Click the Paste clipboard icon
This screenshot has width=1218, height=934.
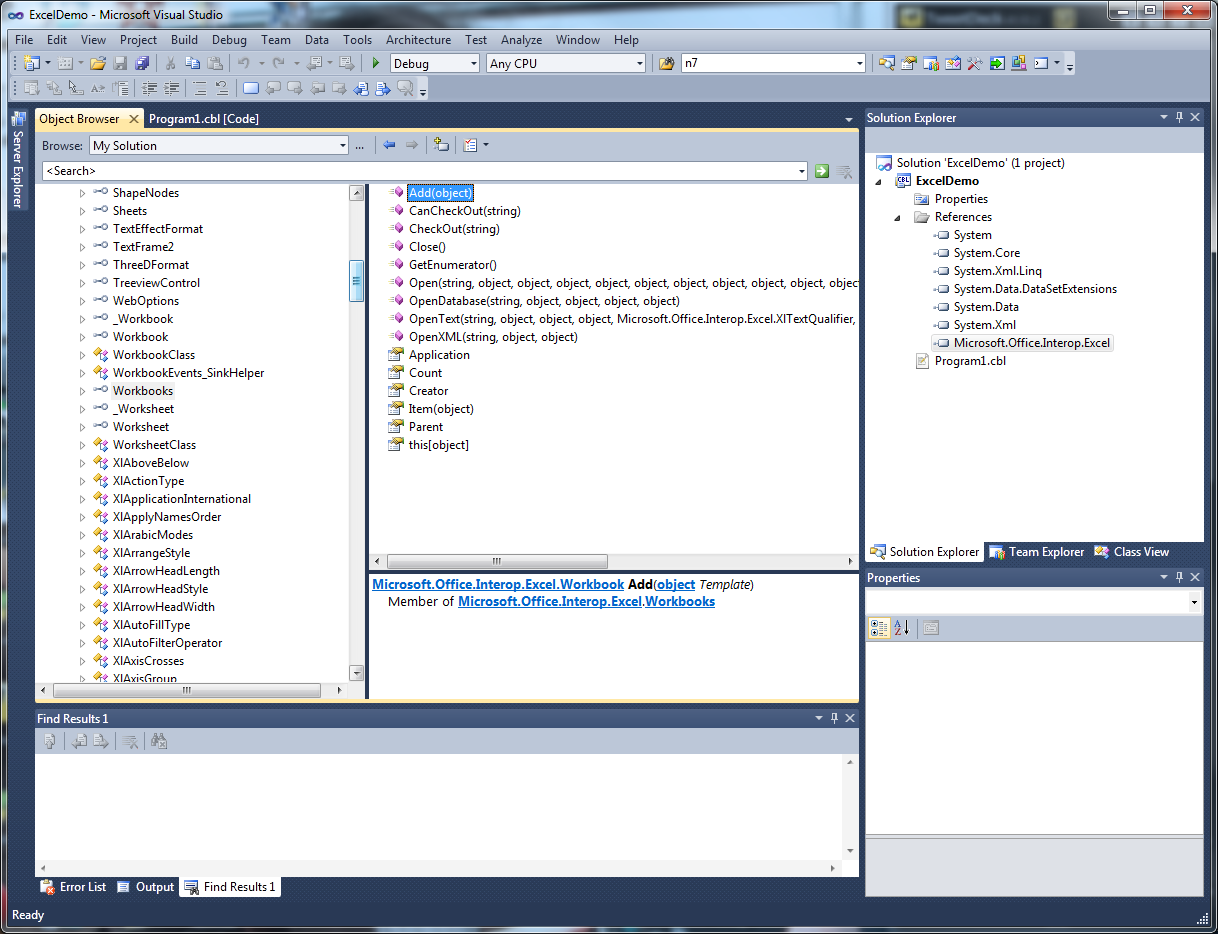coord(214,63)
